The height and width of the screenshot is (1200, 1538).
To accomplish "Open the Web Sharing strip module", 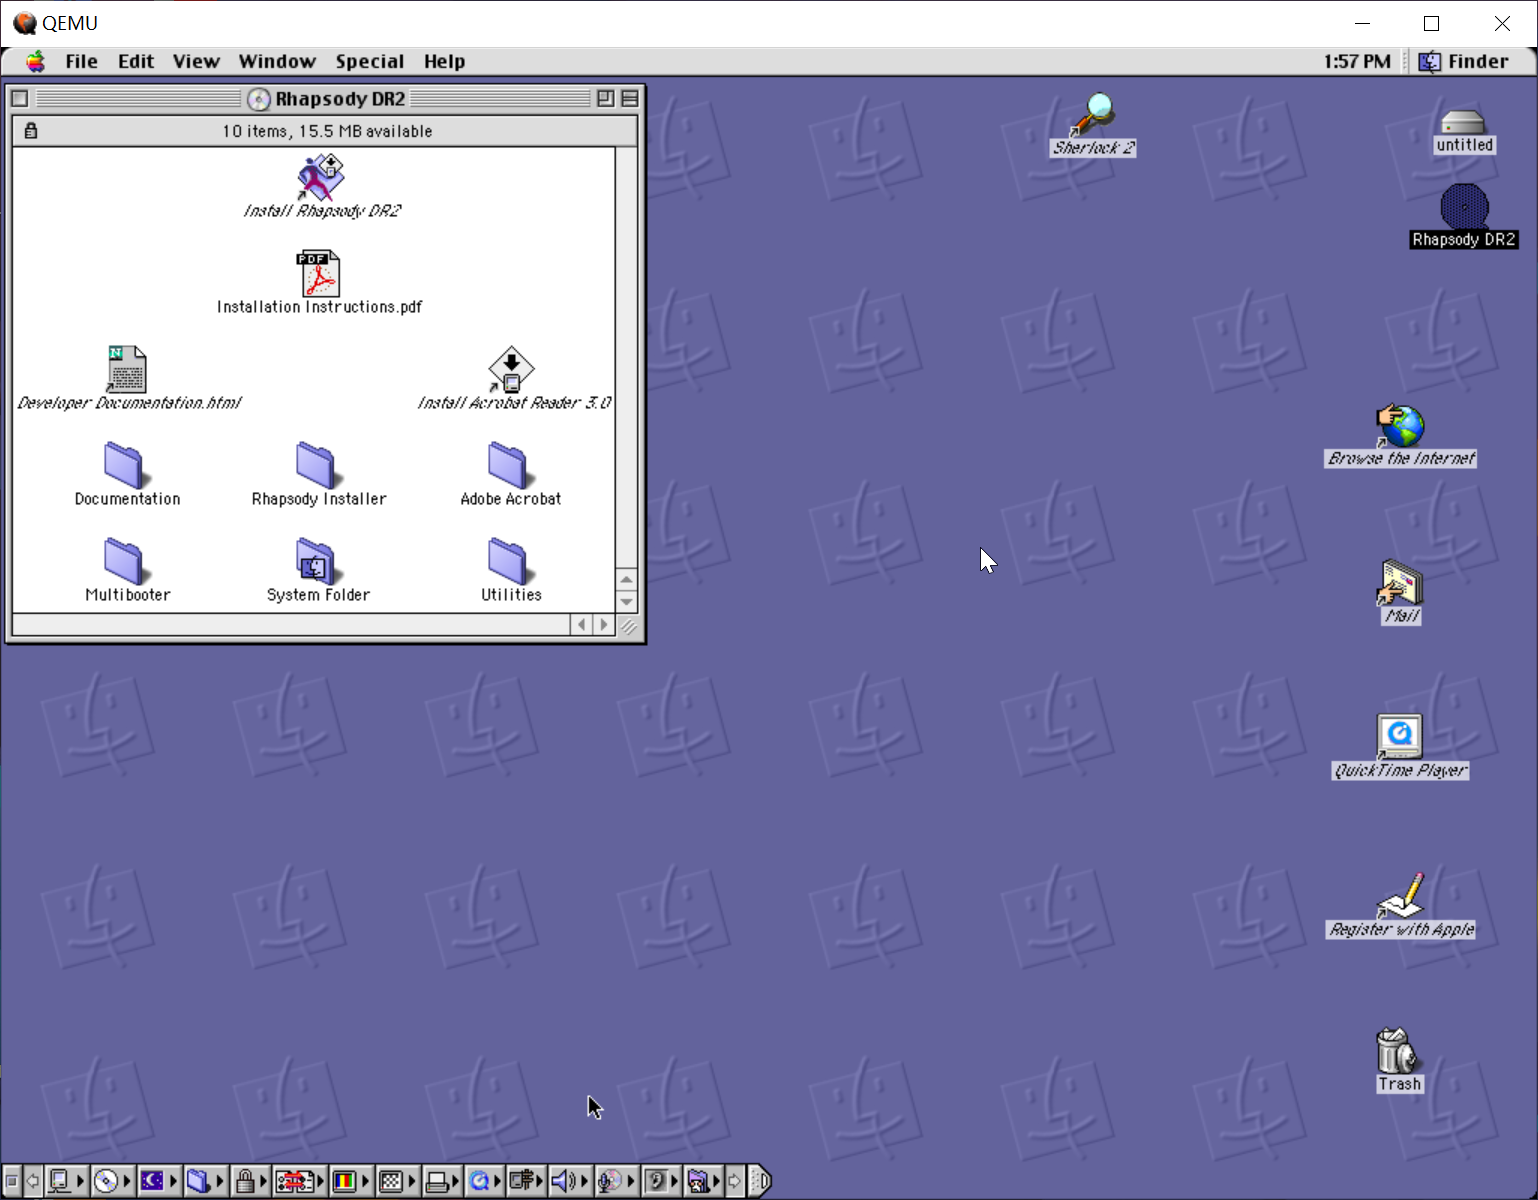I will point(703,1181).
